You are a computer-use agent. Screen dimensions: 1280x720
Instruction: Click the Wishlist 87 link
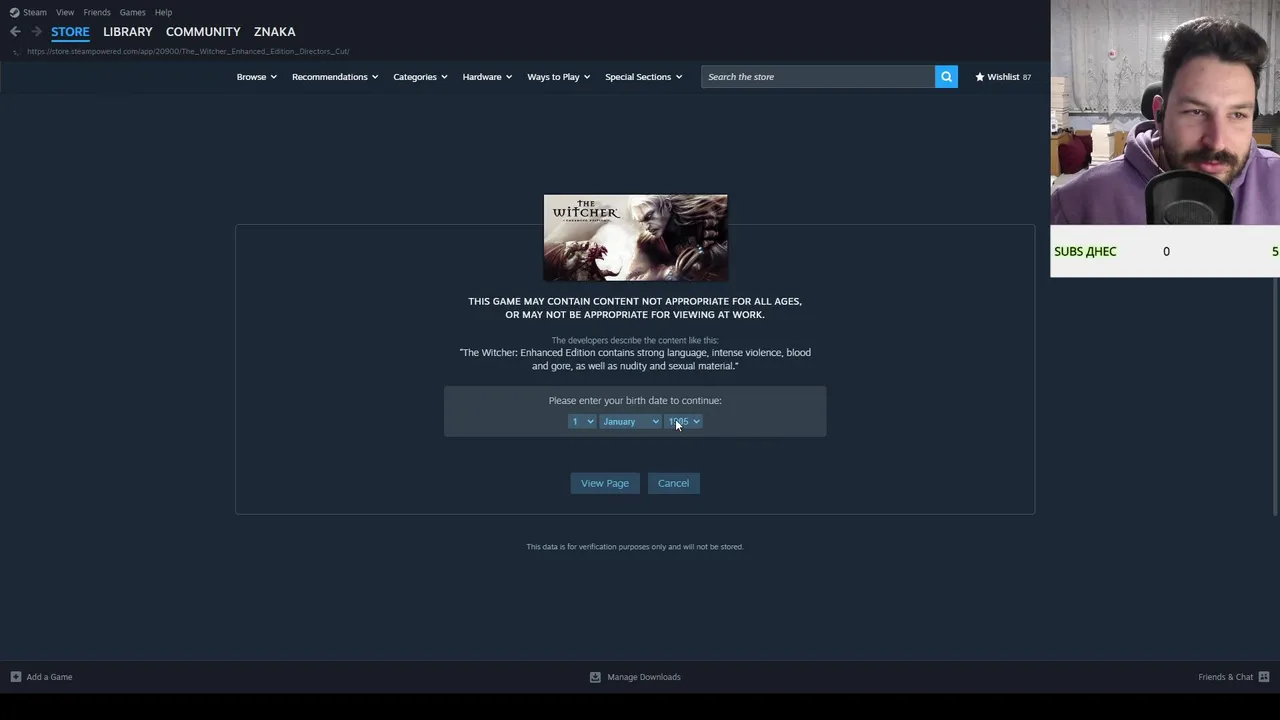1003,77
